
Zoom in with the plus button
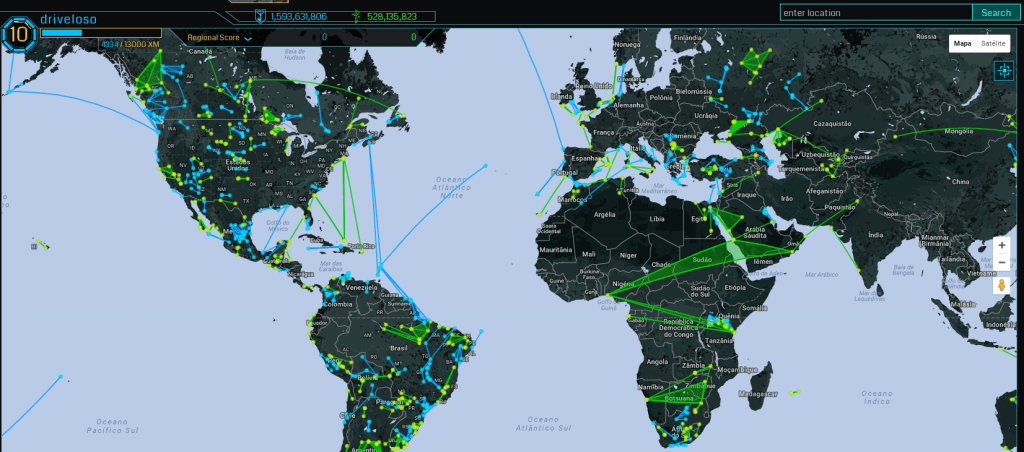(1002, 245)
